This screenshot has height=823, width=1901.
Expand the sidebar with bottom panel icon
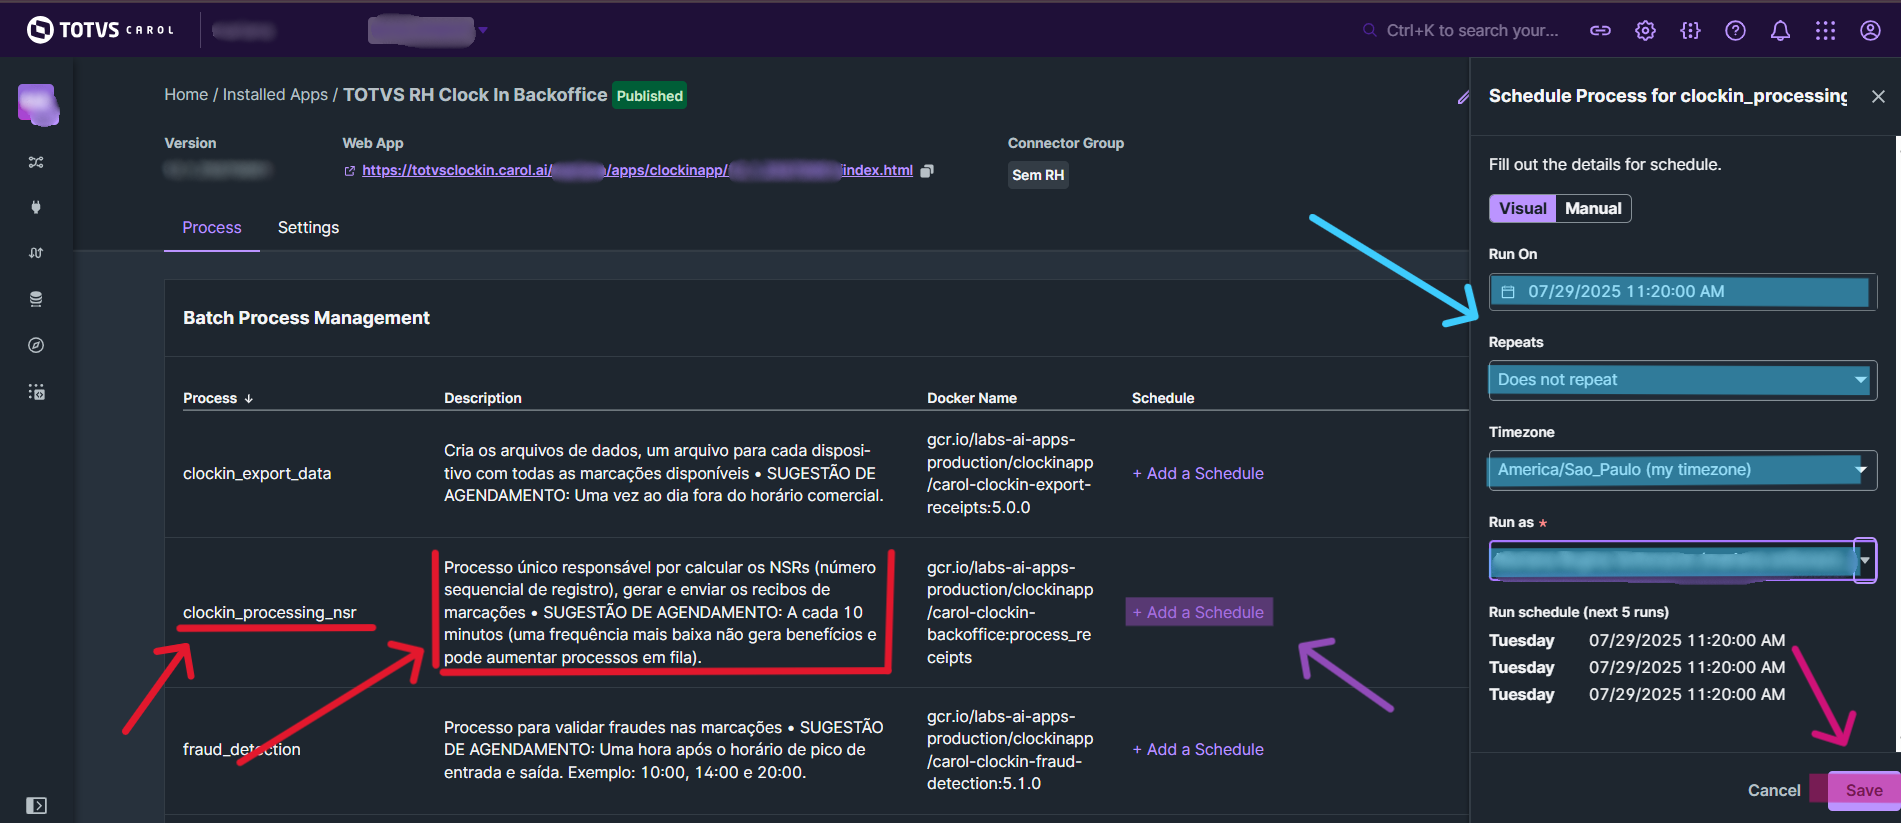[36, 805]
